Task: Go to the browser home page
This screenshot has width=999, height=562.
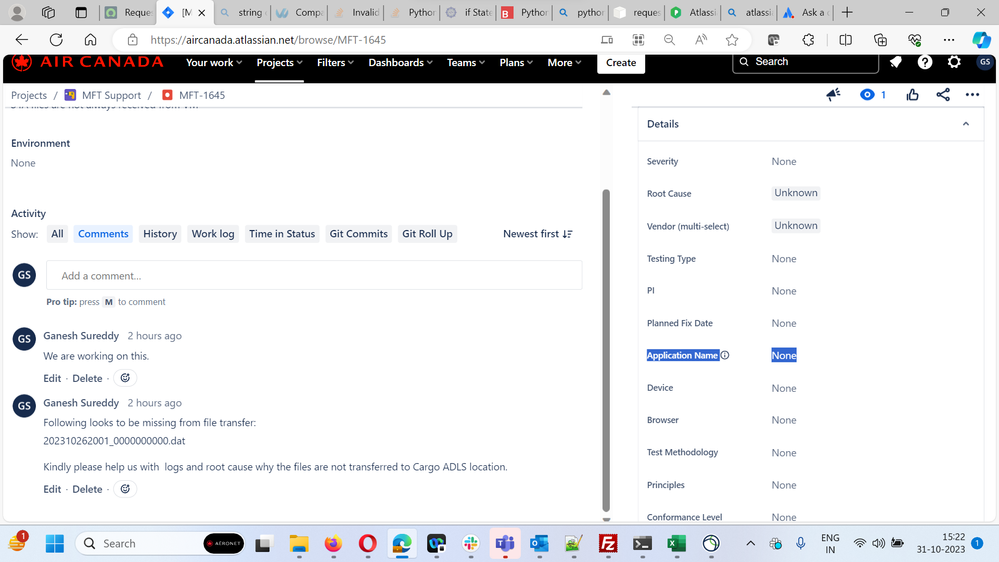Action: tap(90, 40)
